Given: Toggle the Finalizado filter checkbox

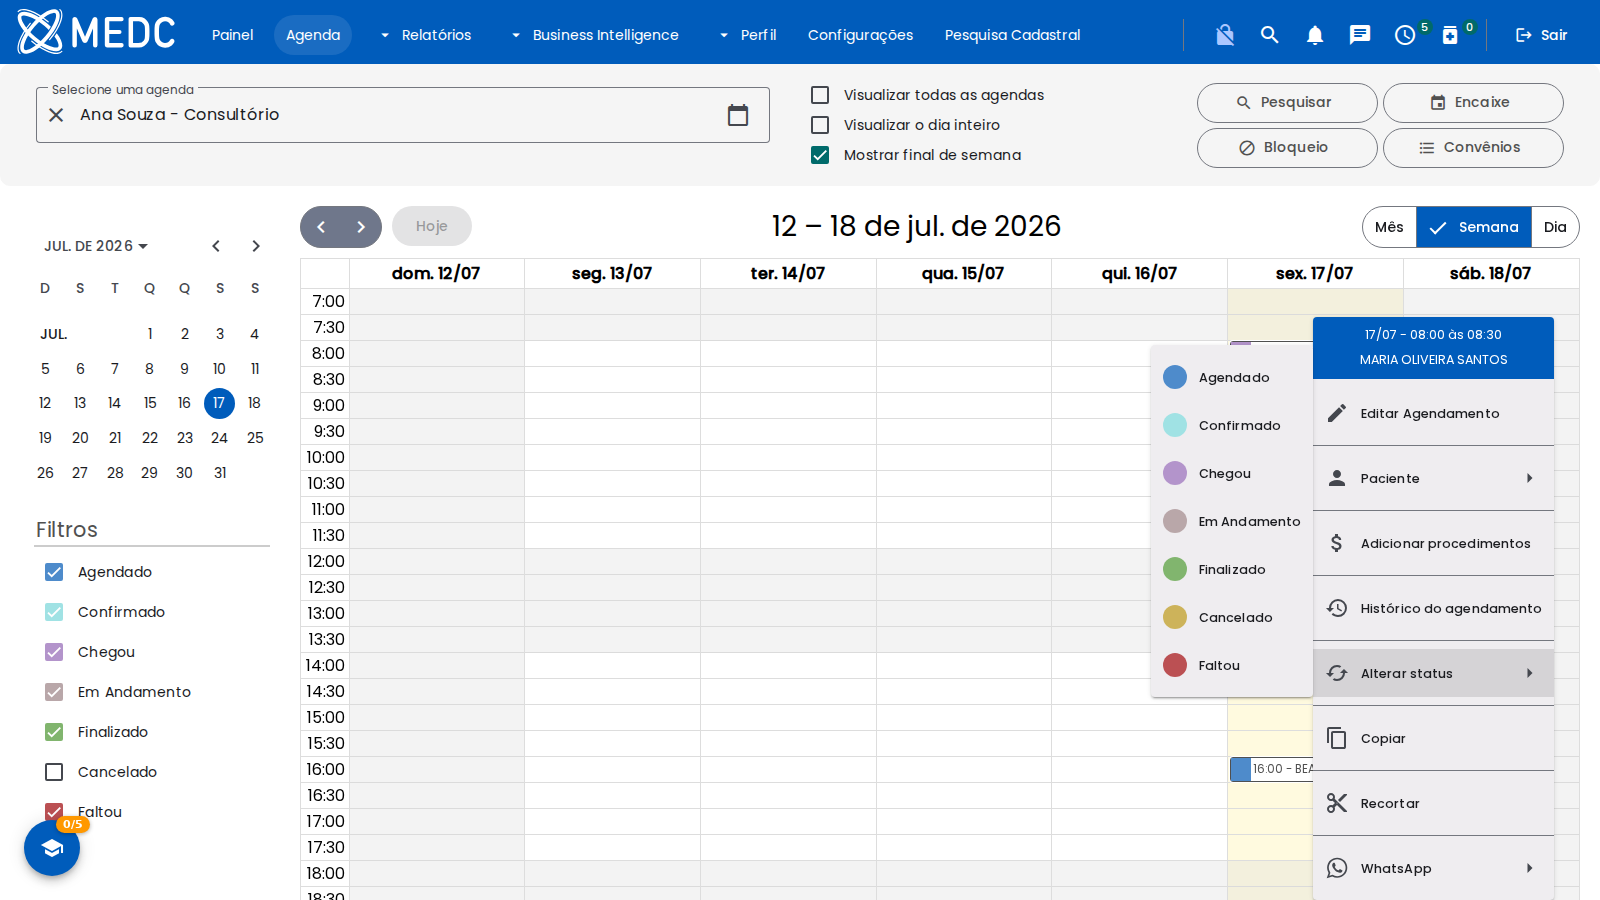Looking at the screenshot, I should (54, 732).
